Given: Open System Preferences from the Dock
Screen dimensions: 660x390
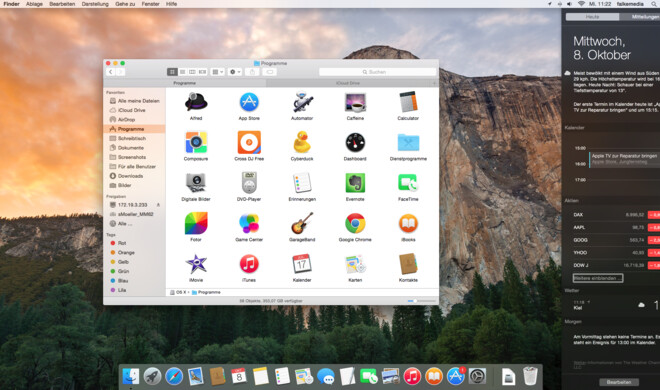Looking at the screenshot, I should tap(477, 376).
